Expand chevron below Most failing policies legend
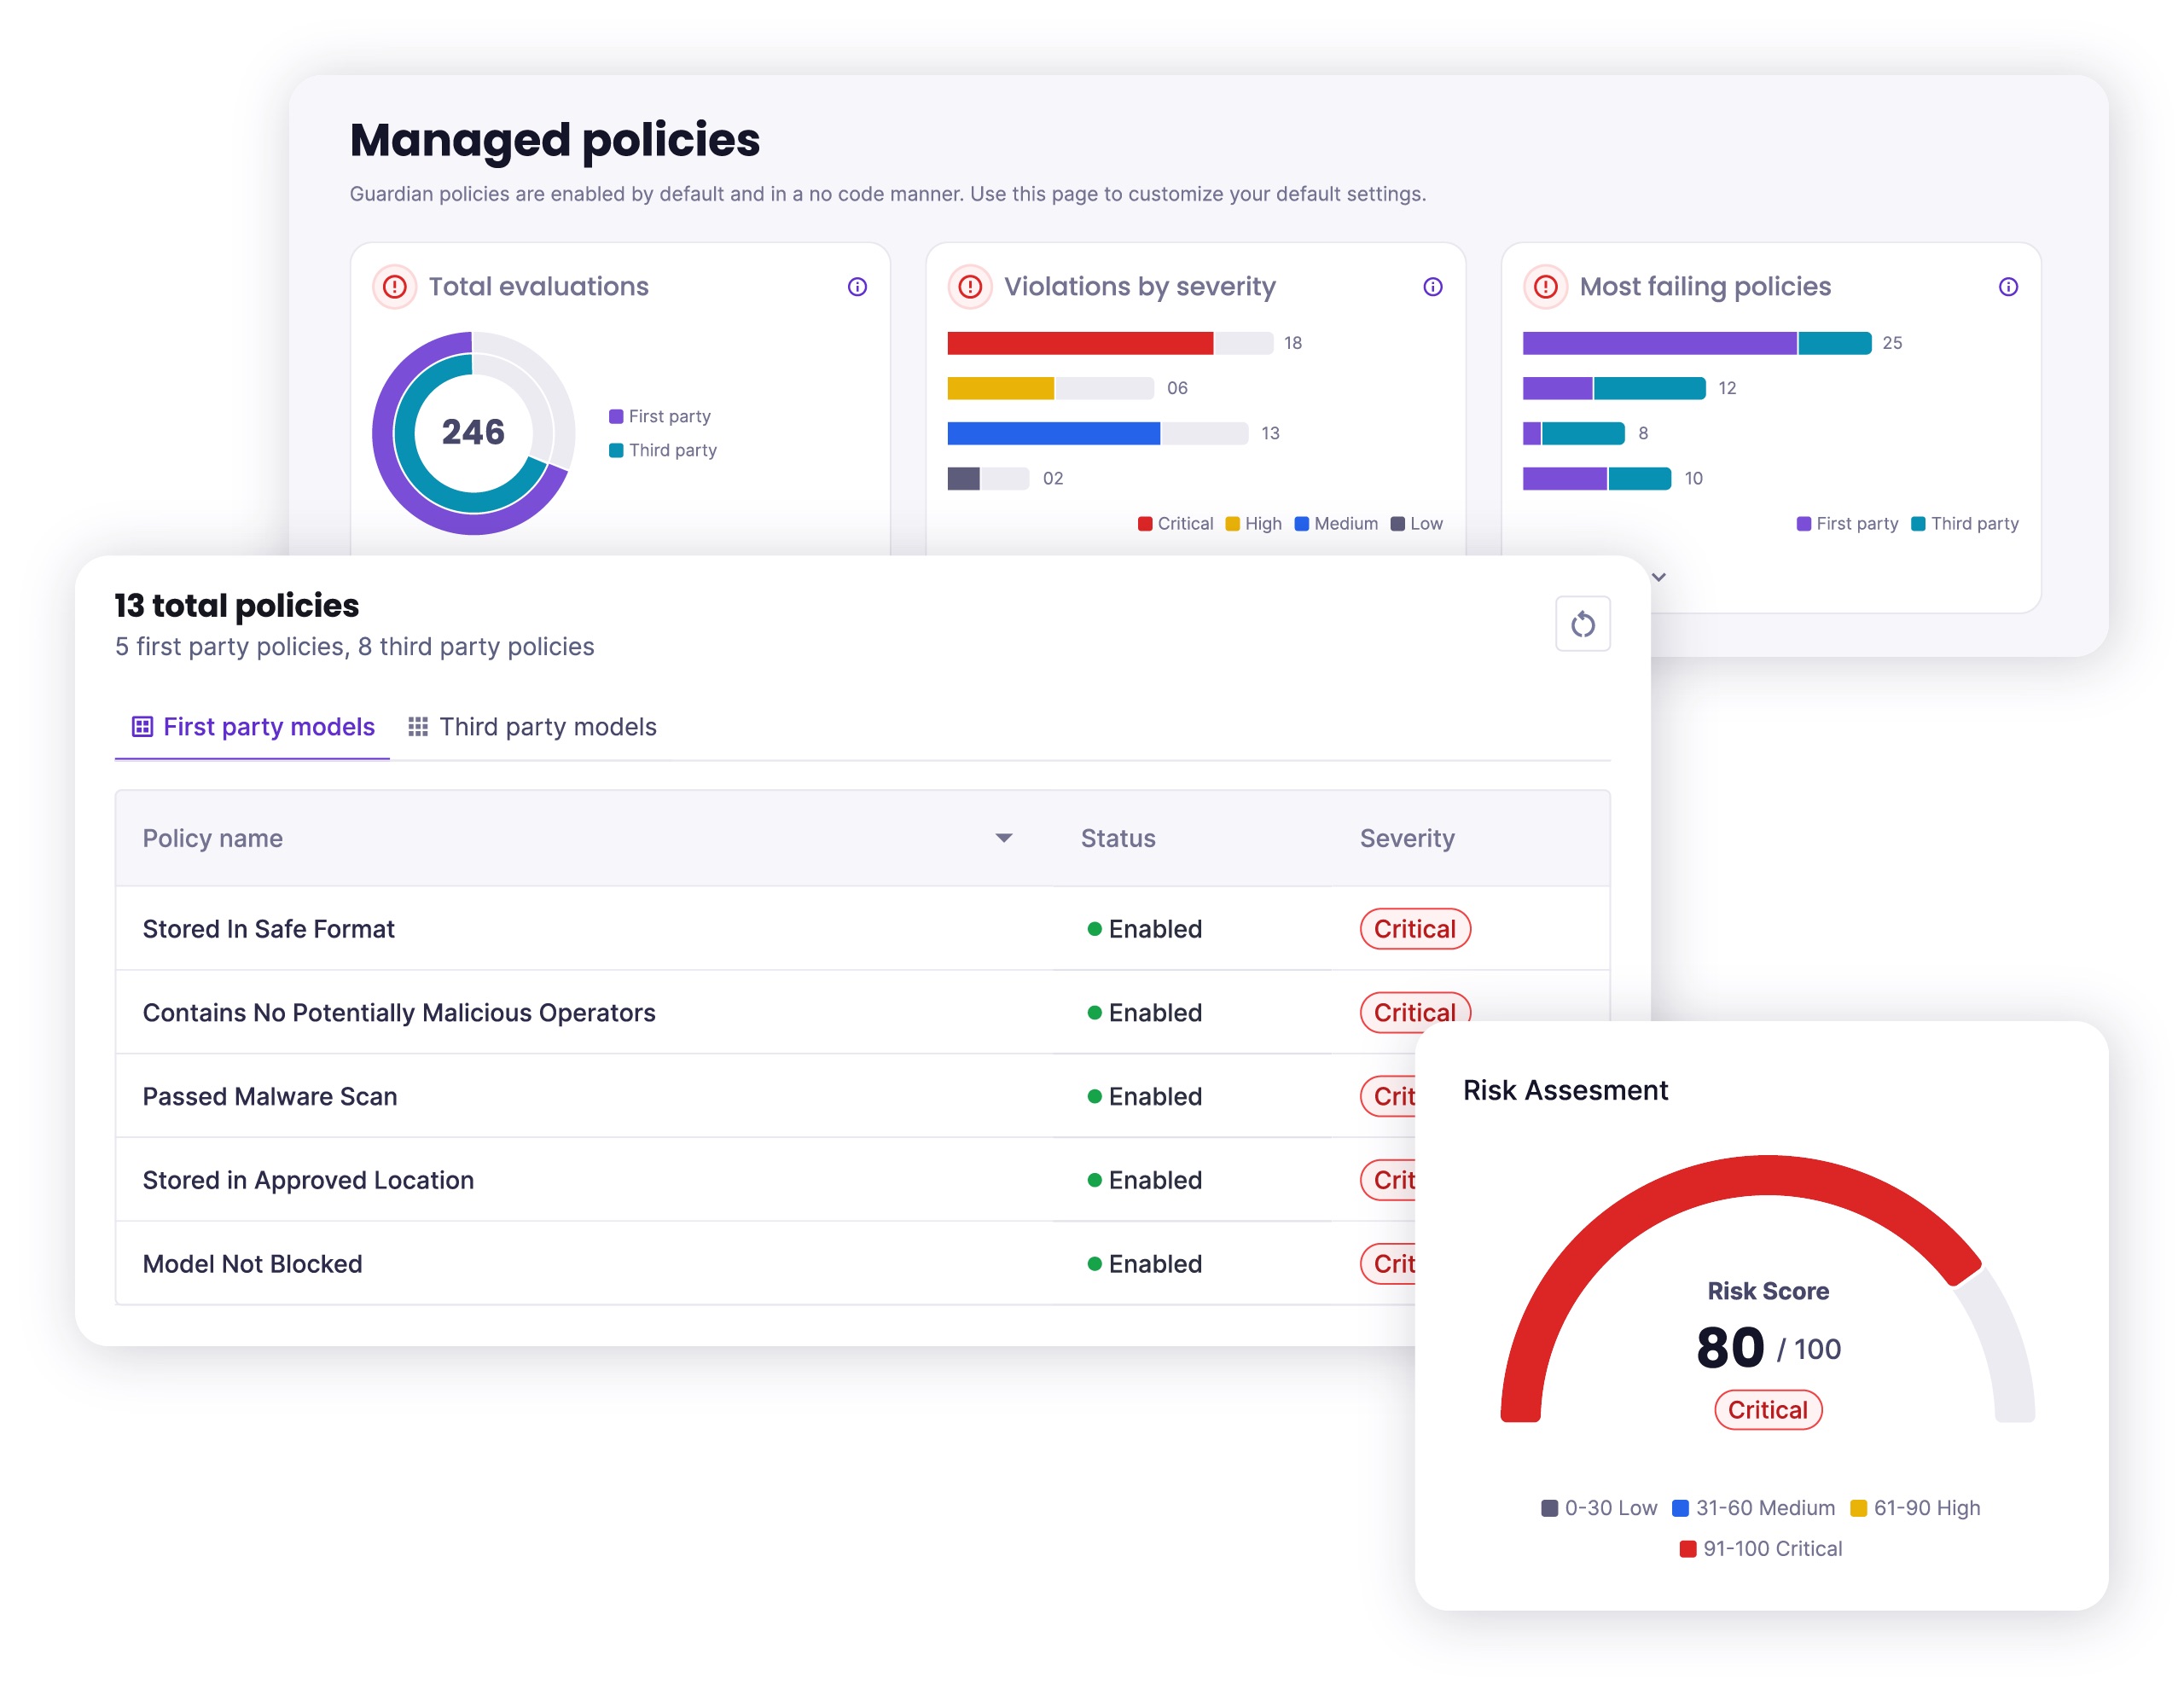Viewport: 2184px width, 1684px height. pos(1659,577)
